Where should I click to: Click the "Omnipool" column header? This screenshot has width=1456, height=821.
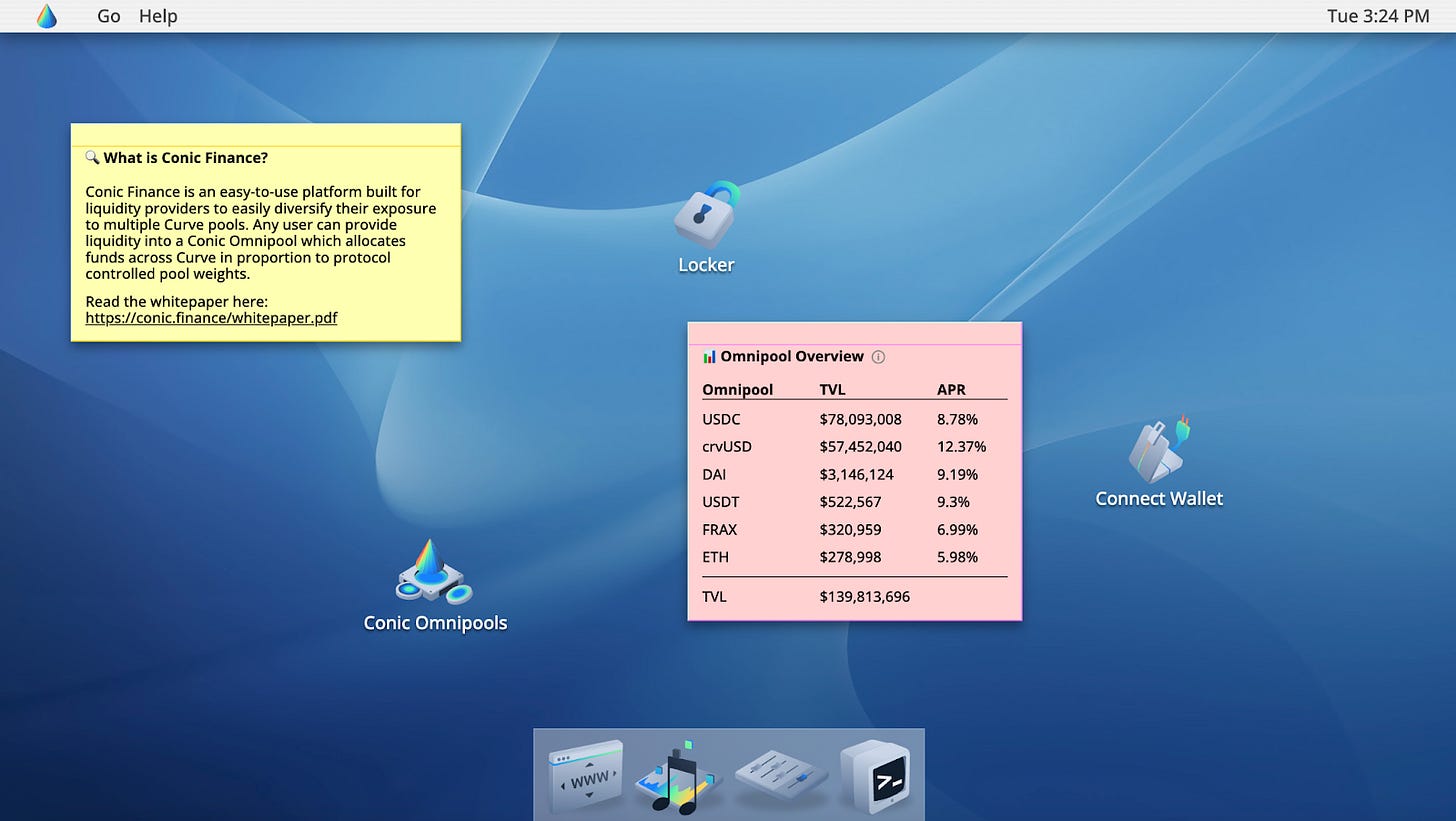(x=737, y=389)
